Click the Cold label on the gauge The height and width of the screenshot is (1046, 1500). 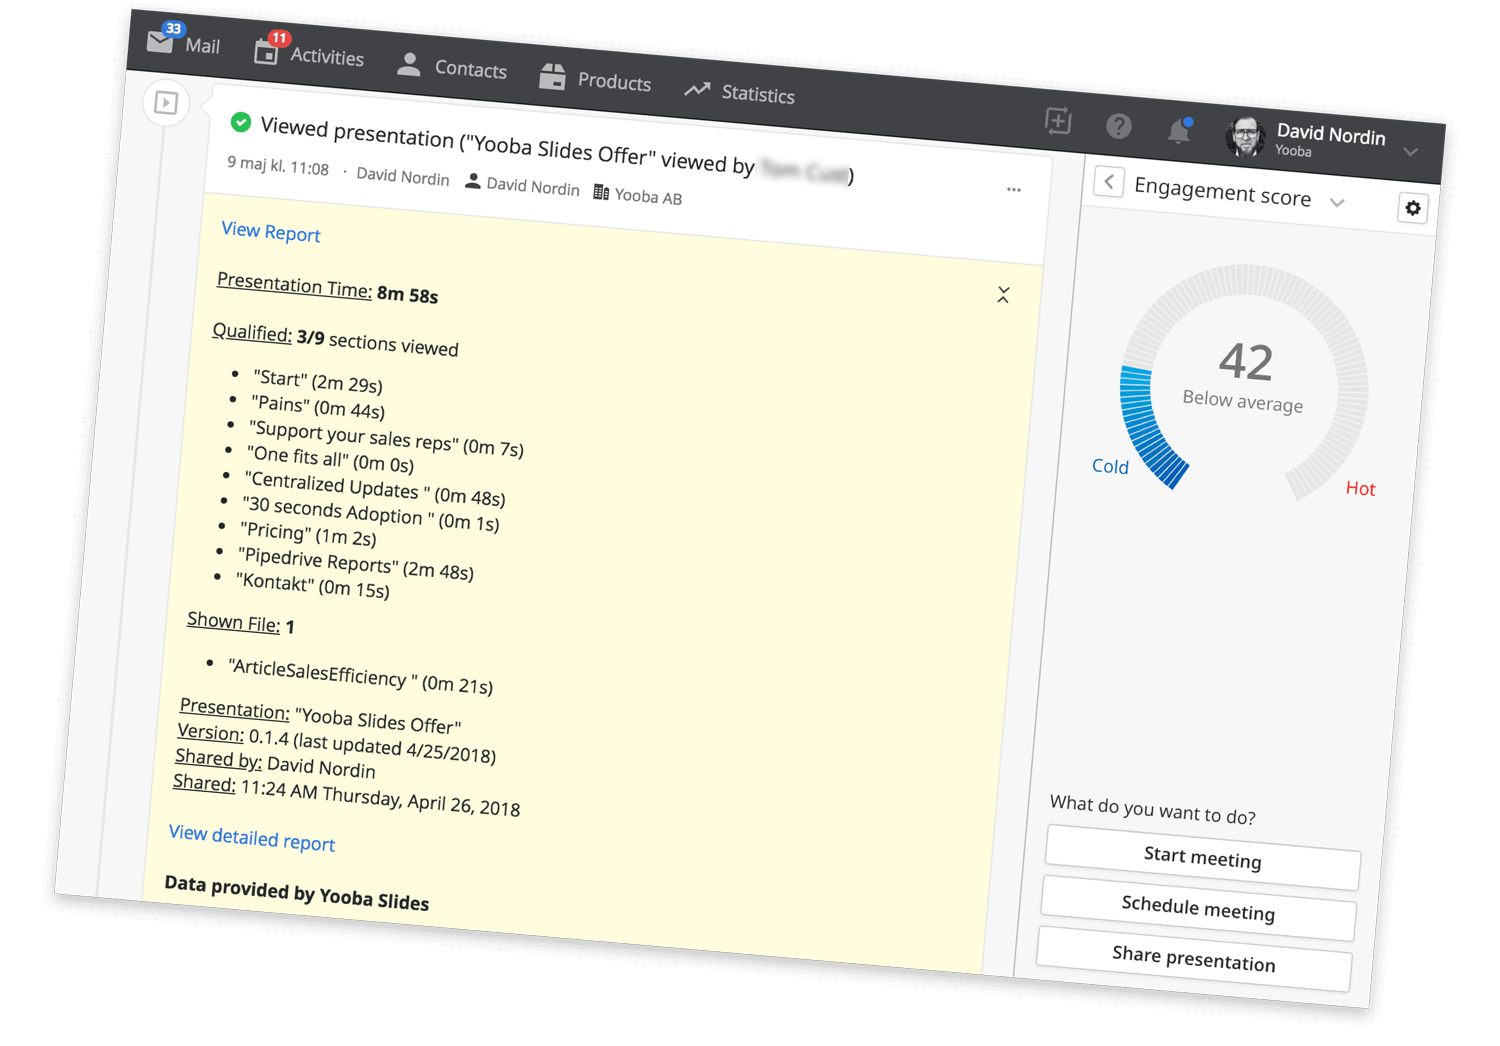(1110, 466)
